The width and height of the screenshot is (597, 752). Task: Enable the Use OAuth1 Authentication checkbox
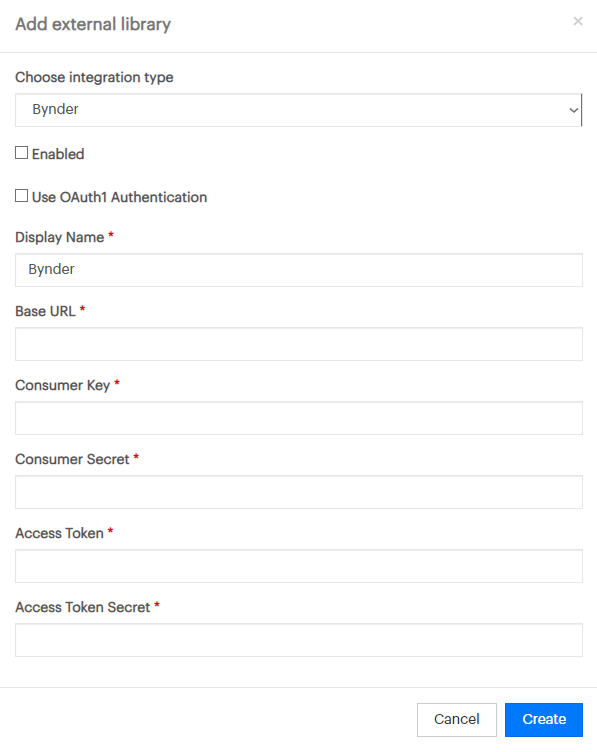(22, 196)
